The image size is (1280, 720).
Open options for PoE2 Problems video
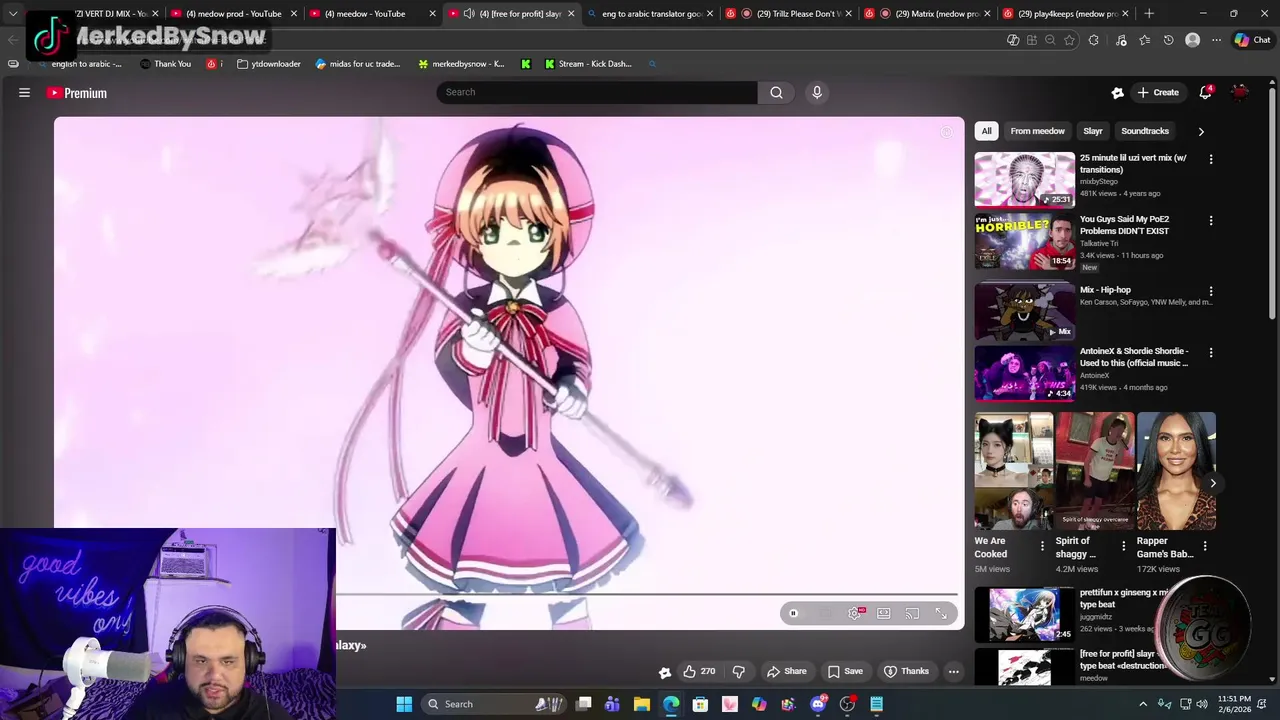pos(1211,220)
